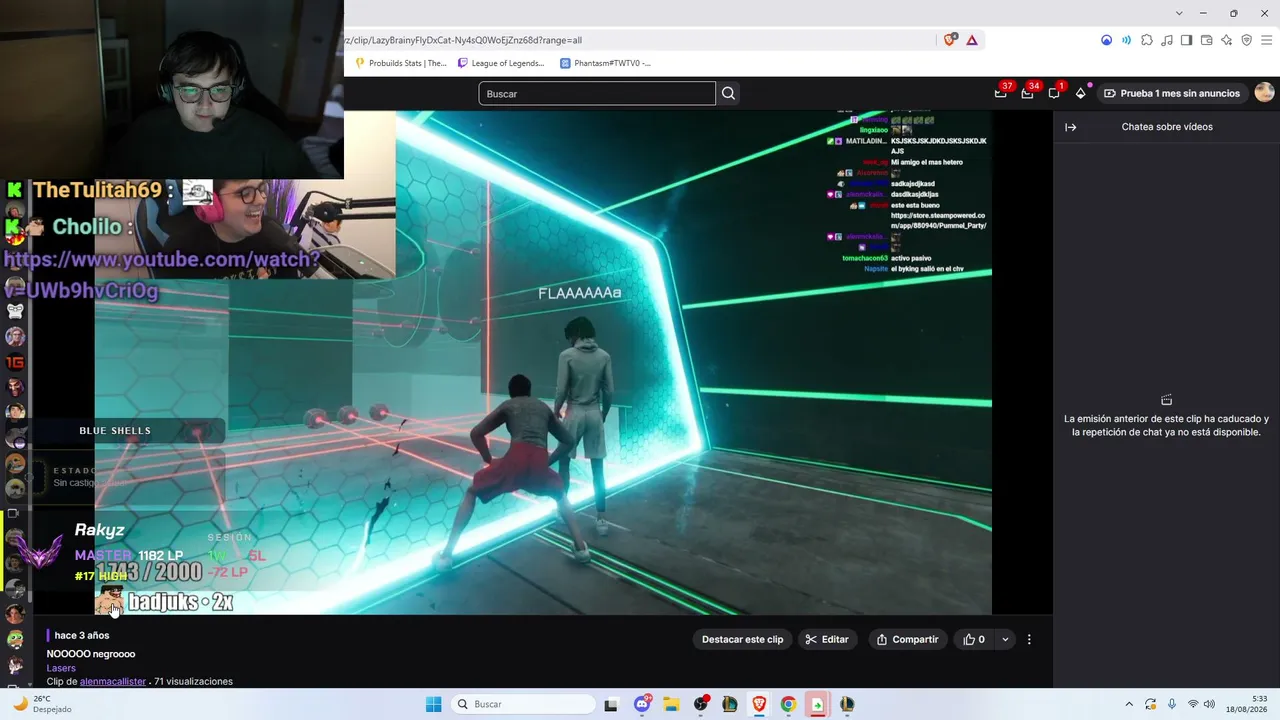Like the clip with thumbs-up button
1280x720 pixels.
[x=974, y=640]
